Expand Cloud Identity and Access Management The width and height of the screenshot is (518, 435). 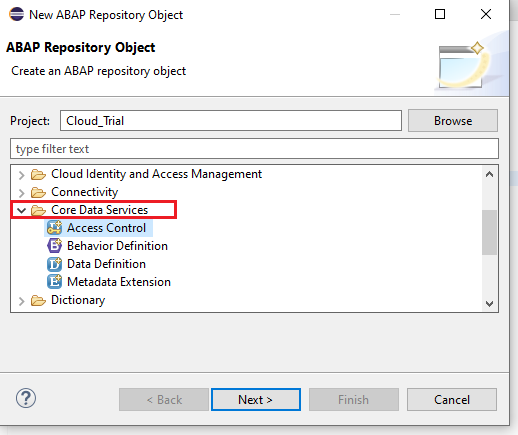(21, 175)
